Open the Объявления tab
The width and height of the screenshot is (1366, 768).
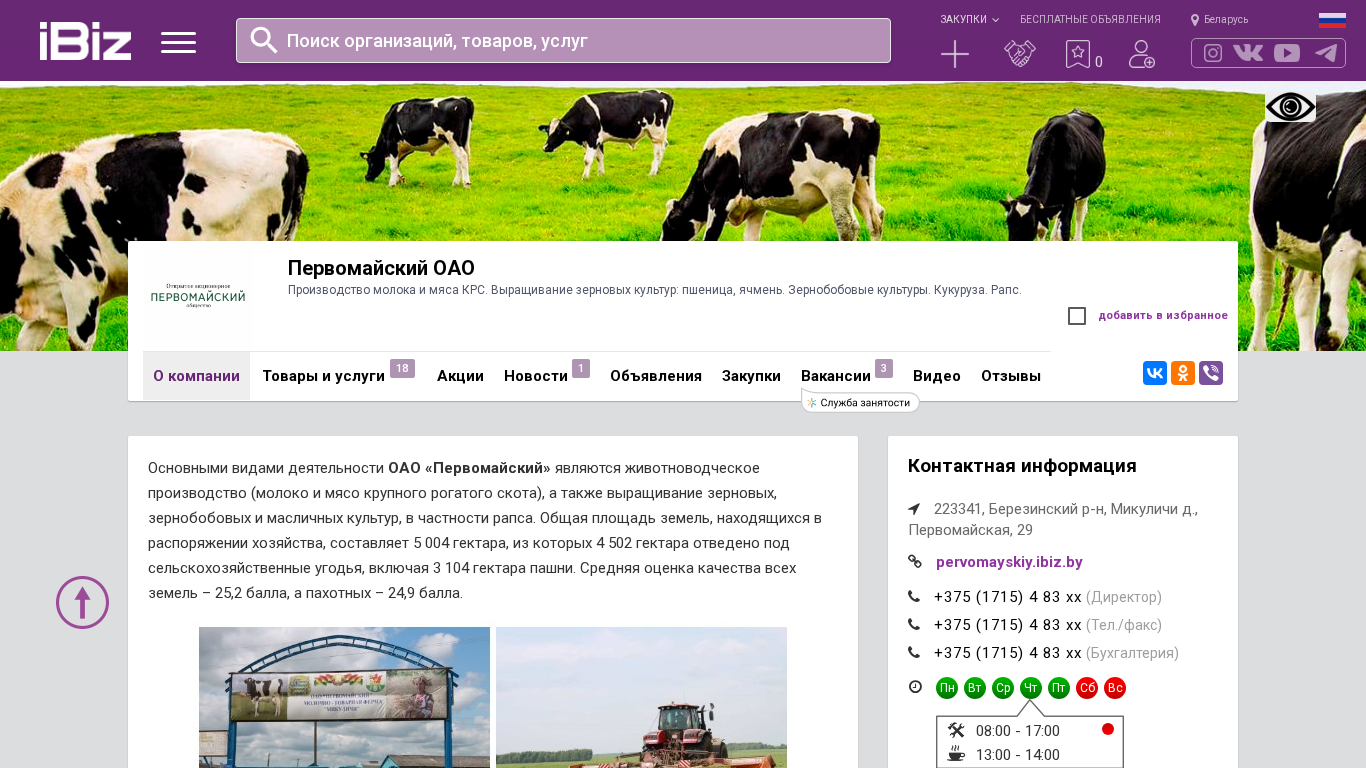coord(656,376)
